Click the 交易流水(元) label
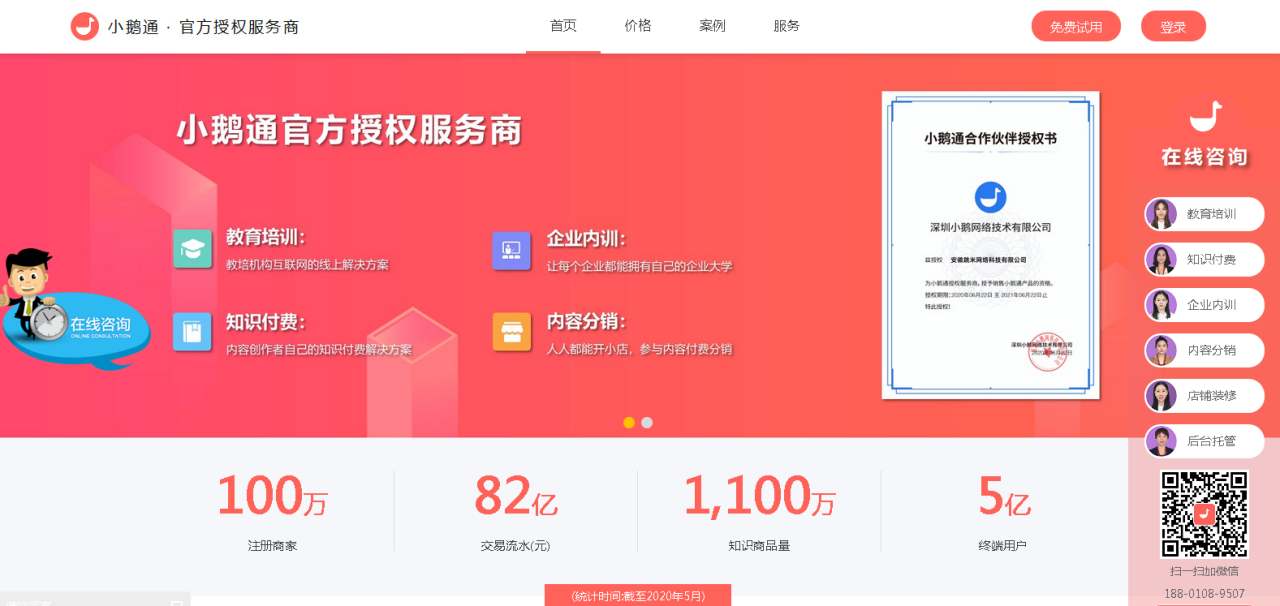The width and height of the screenshot is (1280, 606). 515,546
